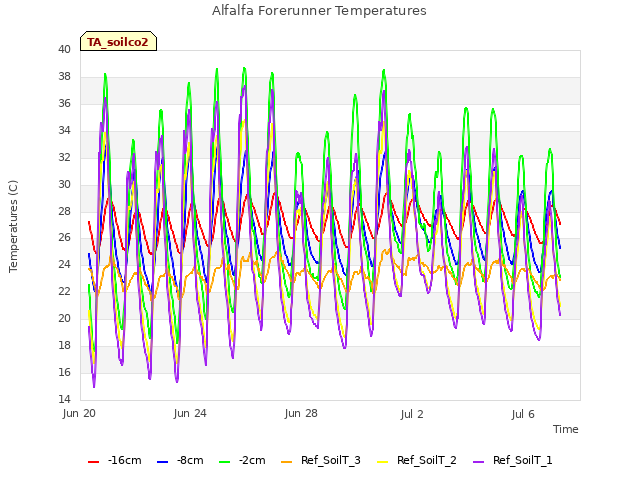Click the 22 y-axis tick label

(x=64, y=291)
